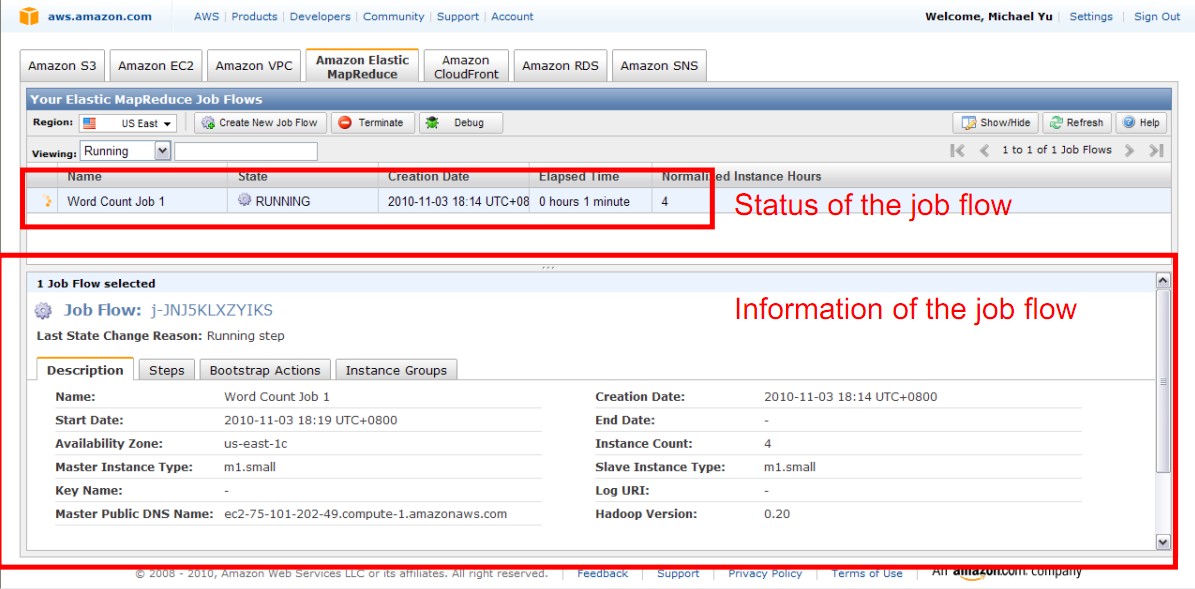The width and height of the screenshot is (1195, 589).
Task: Open the Help button
Action: click(x=1140, y=123)
